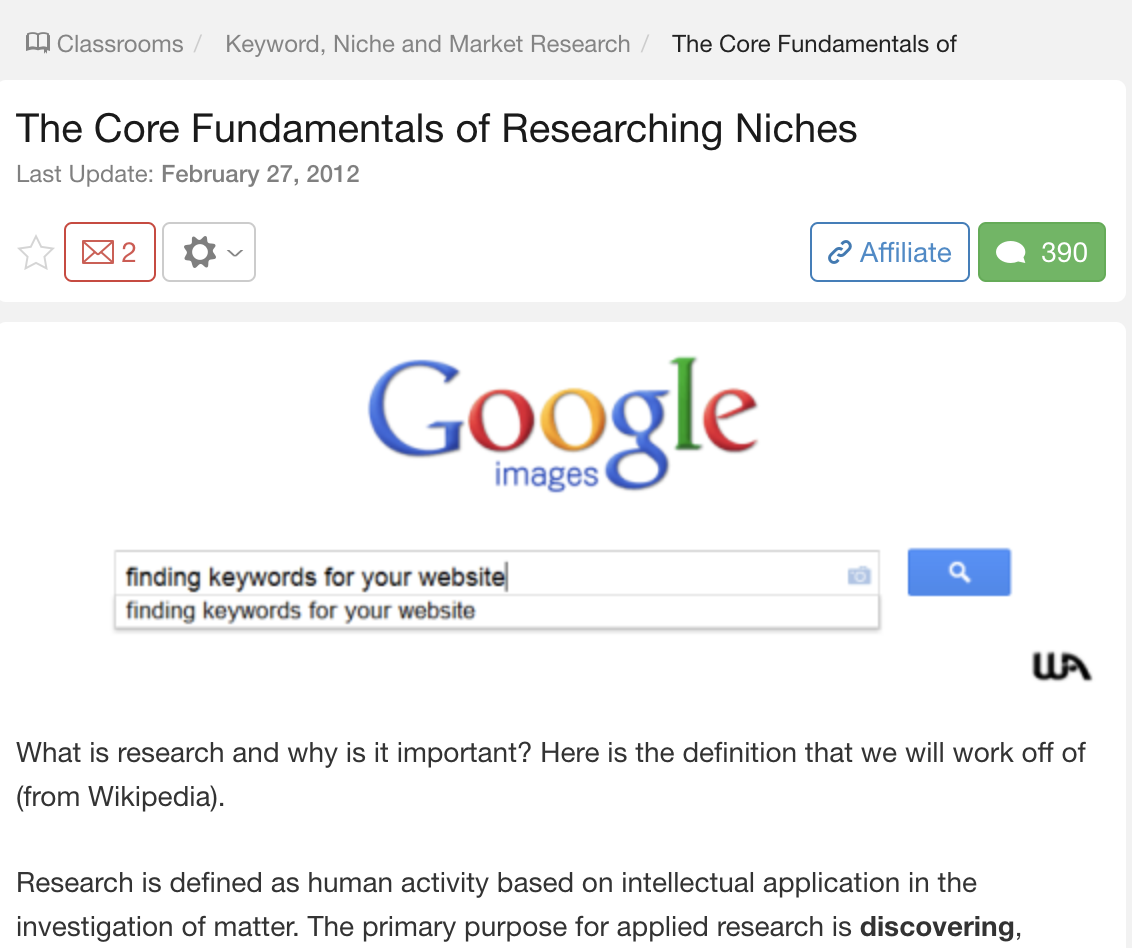
Task: Click the WA watermark logo
Action: pyautogui.click(x=1062, y=666)
